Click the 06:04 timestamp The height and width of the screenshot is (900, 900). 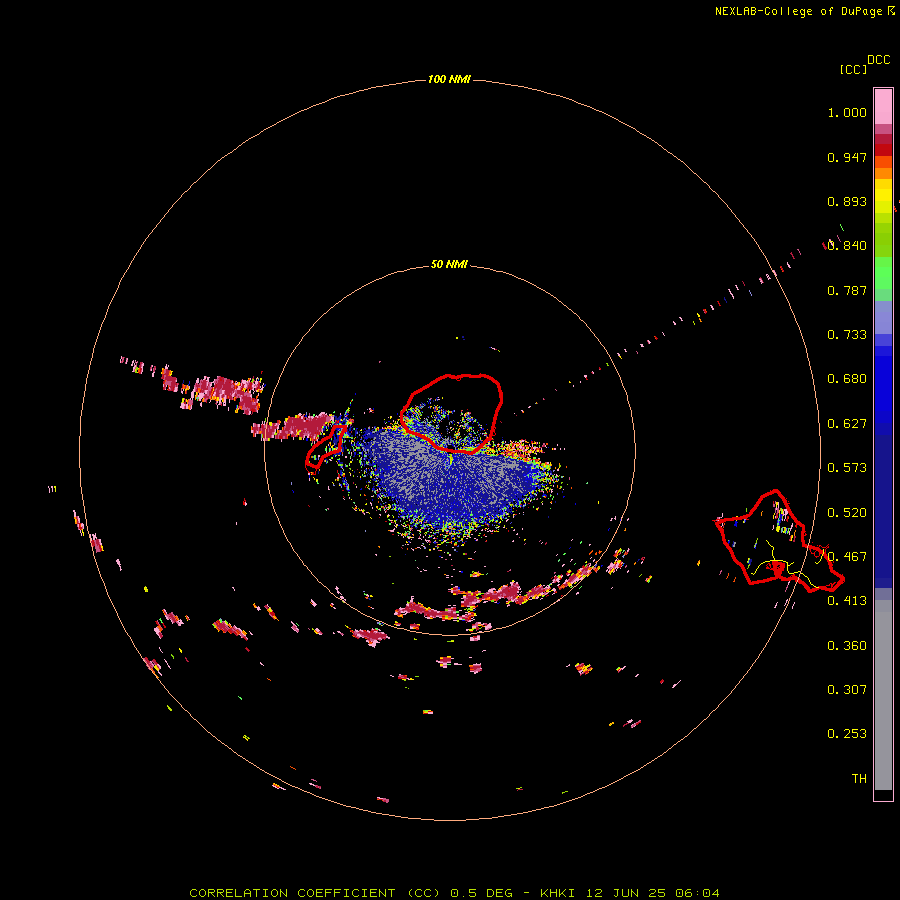[x=697, y=893]
